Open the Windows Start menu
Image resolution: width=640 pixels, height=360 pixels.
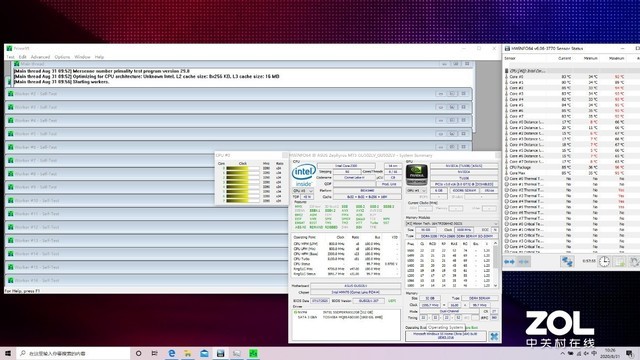8,353
